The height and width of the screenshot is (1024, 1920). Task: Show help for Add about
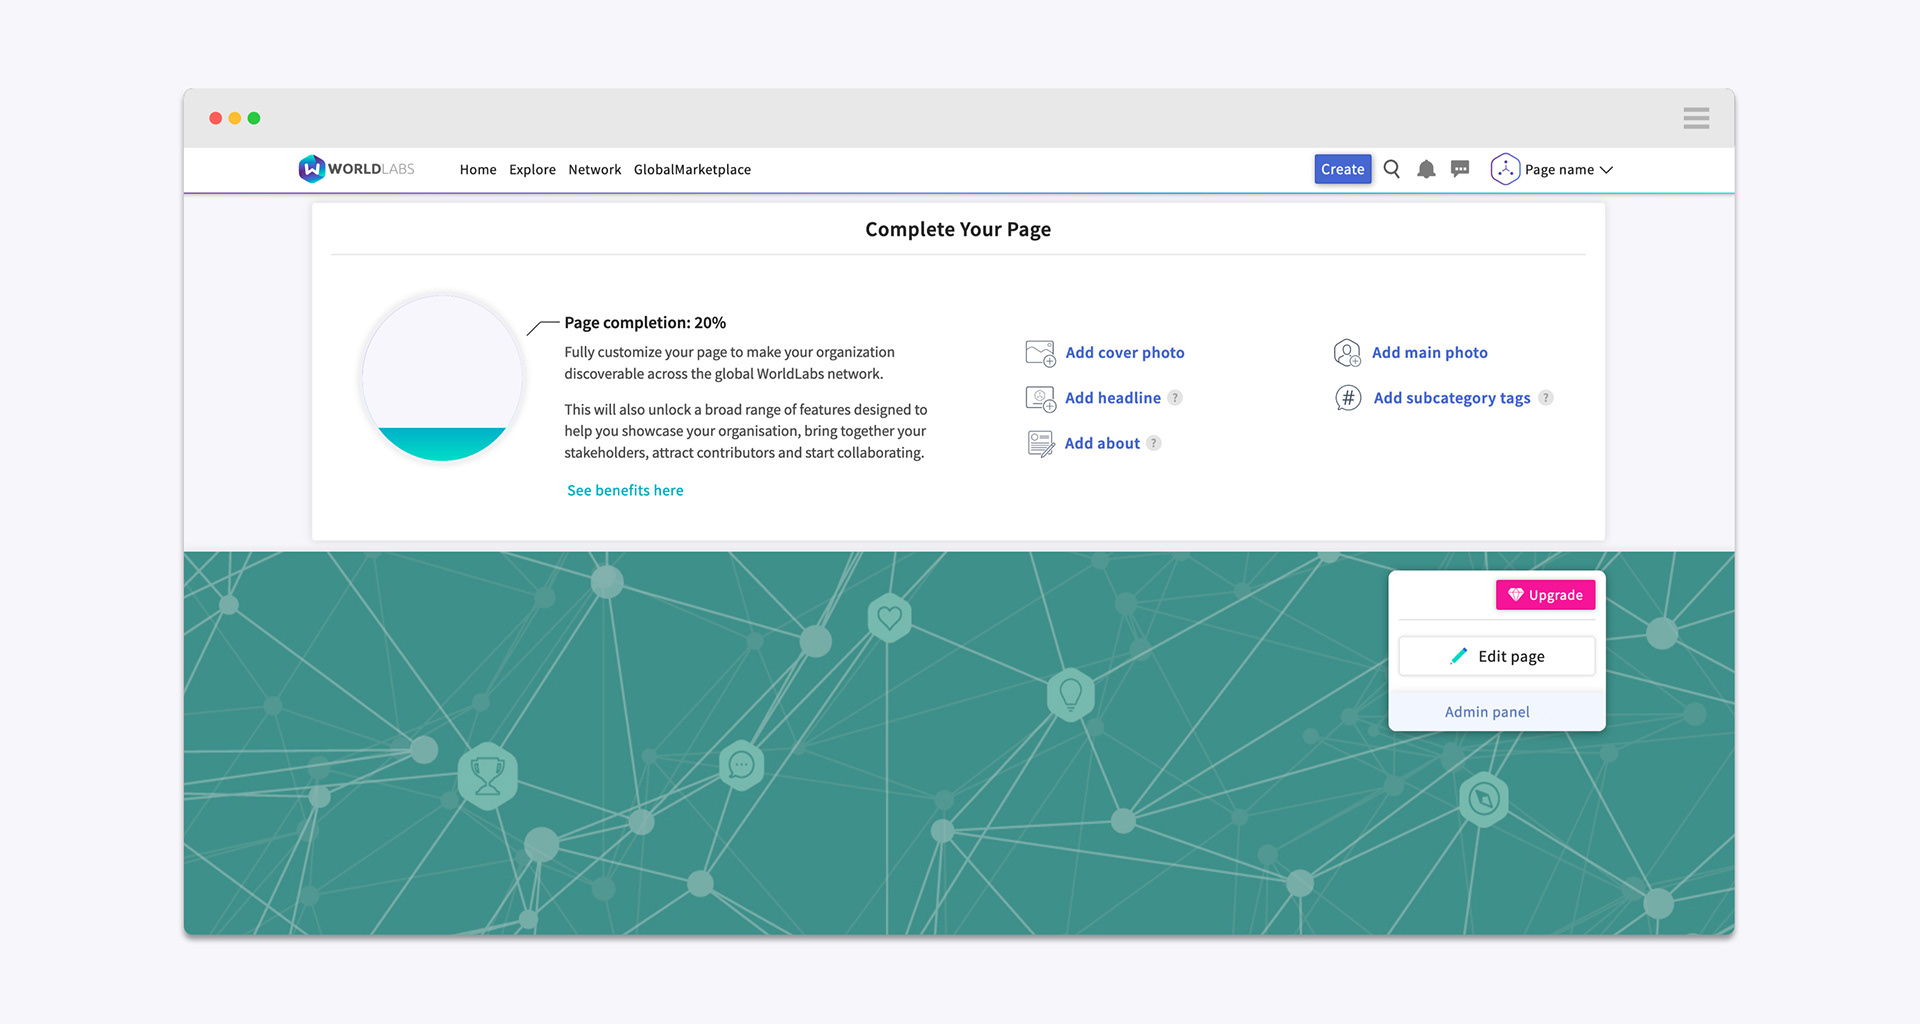point(1153,443)
